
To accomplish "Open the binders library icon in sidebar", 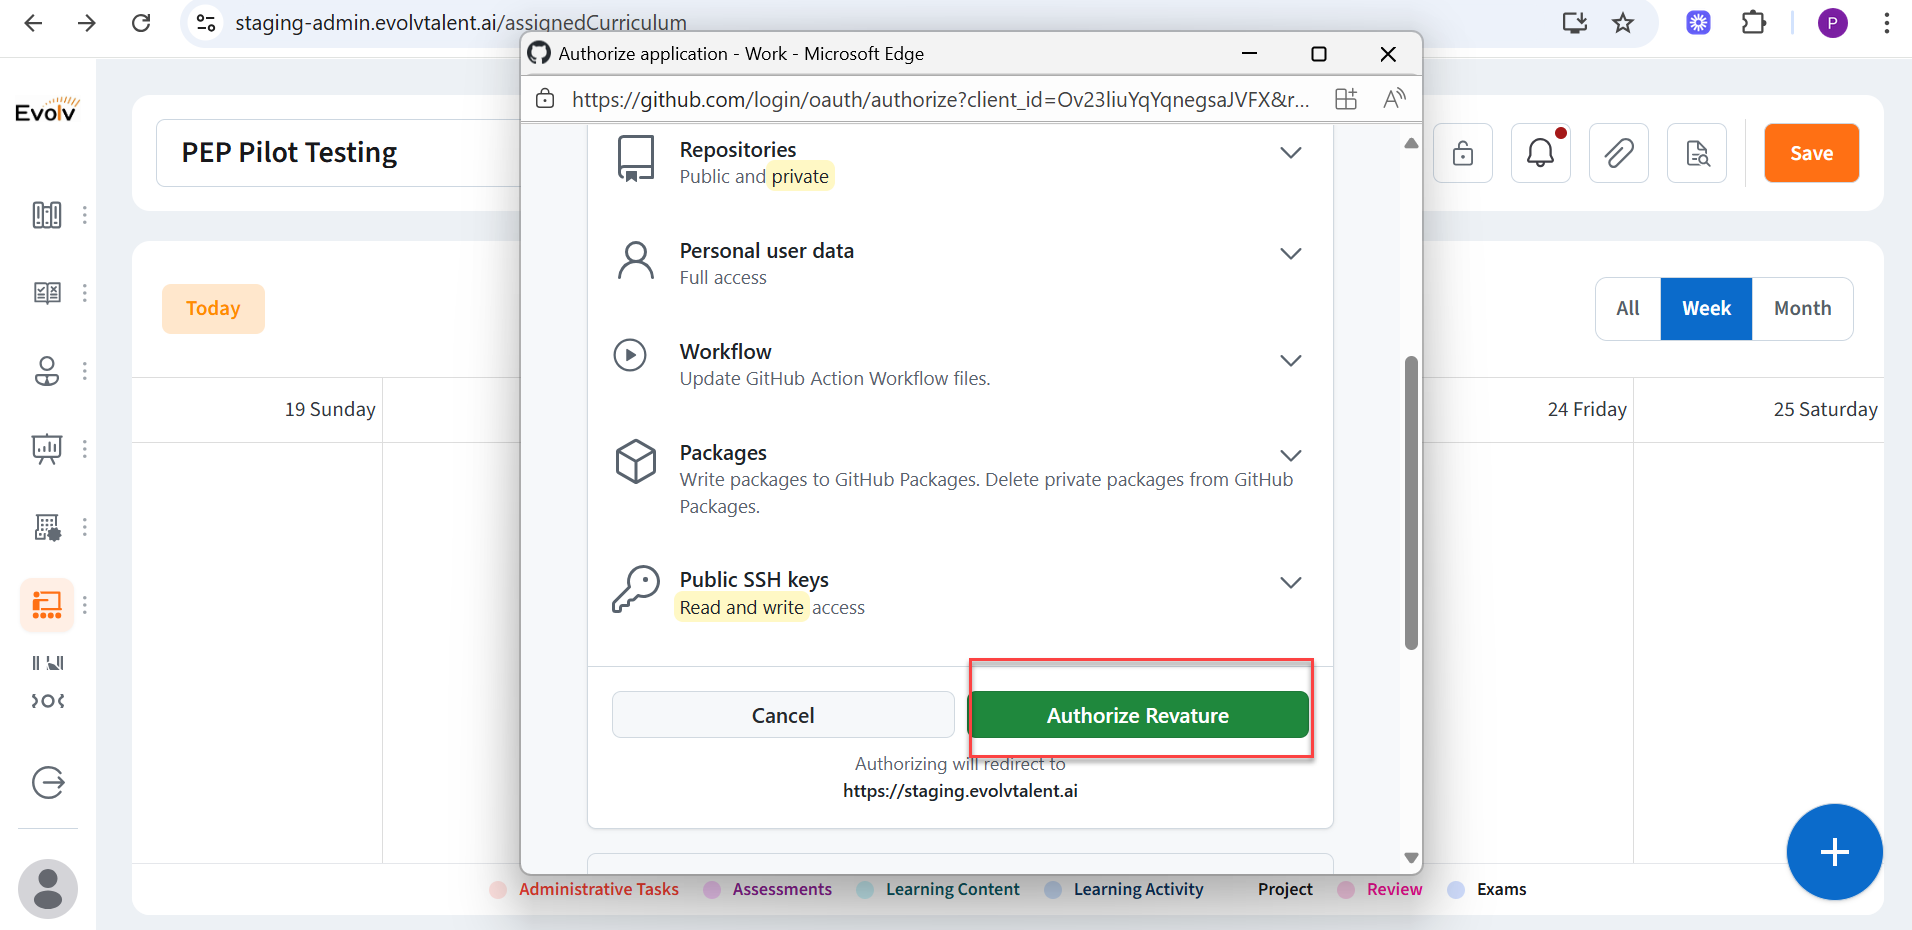I will point(47,215).
